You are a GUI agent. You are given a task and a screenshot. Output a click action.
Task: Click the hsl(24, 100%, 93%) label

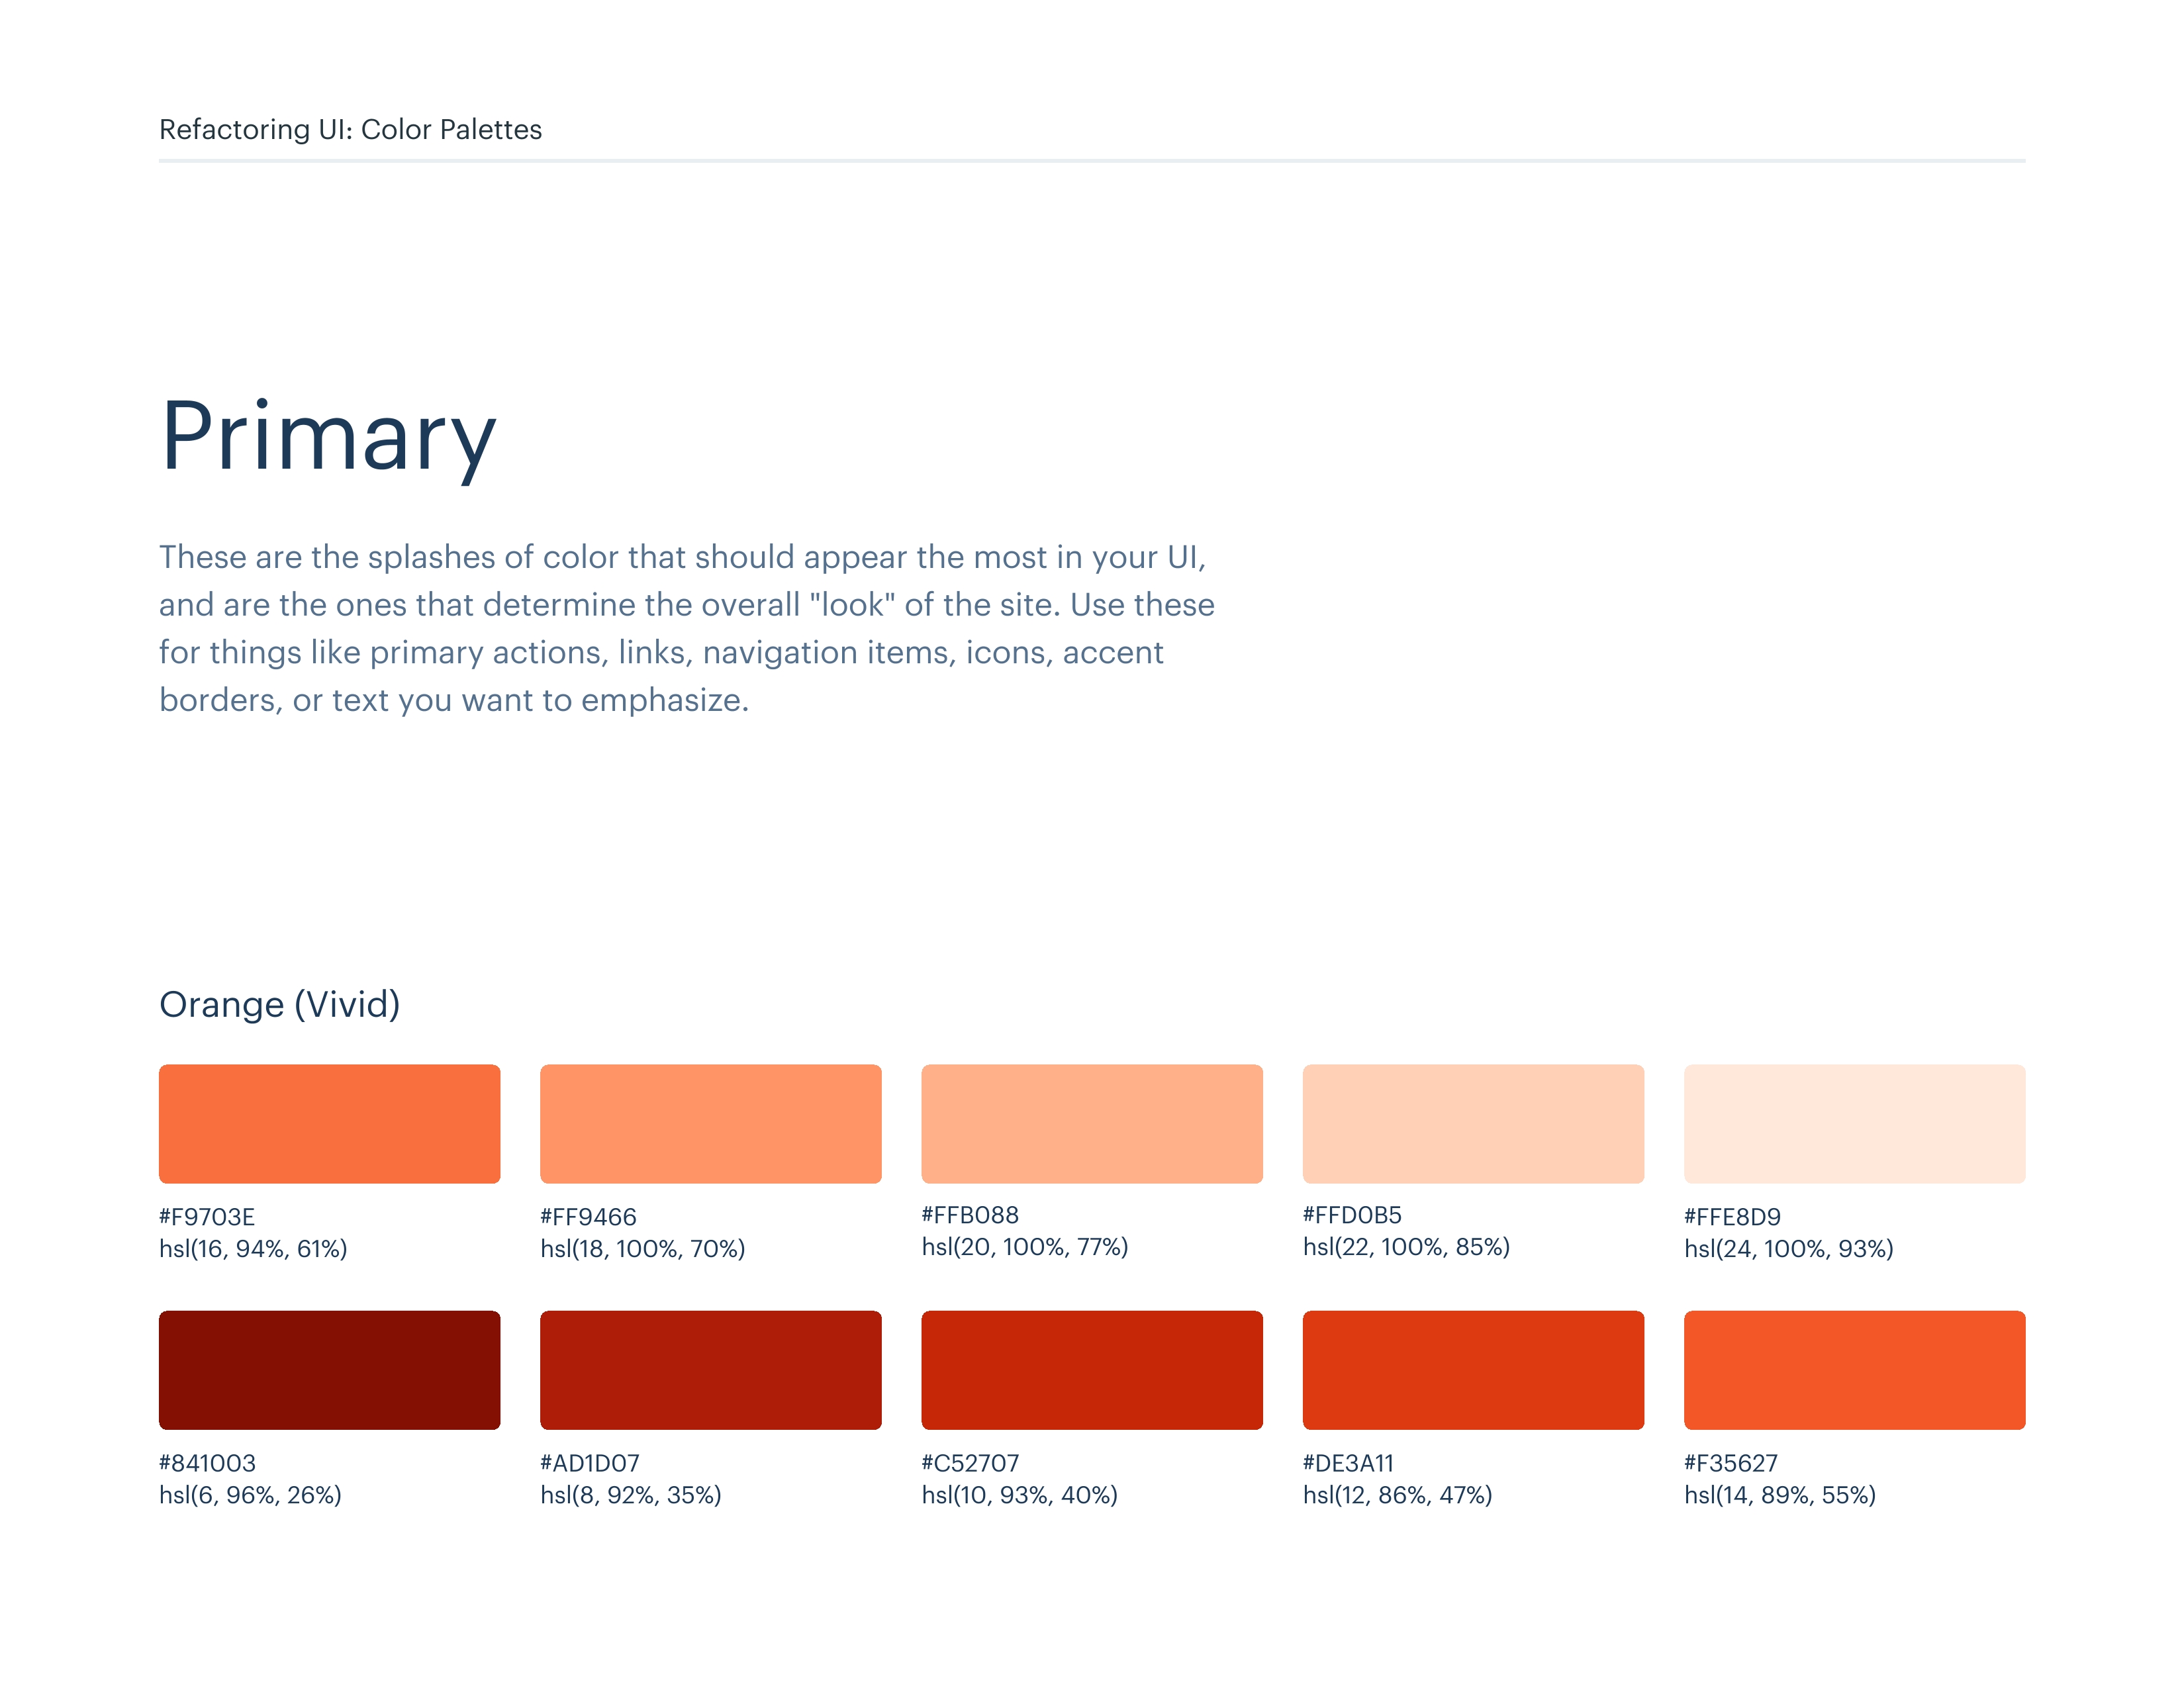1788,1248
